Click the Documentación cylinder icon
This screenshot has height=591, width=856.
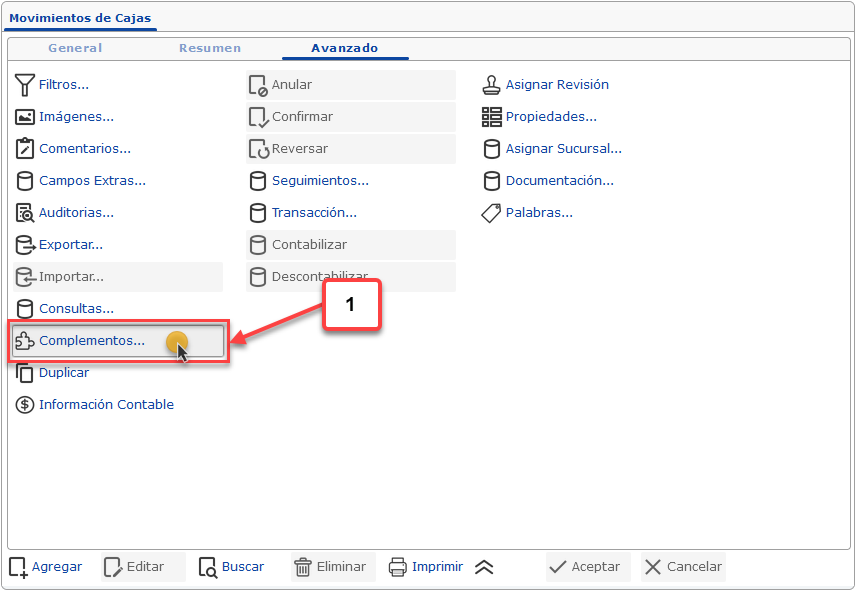tap(491, 181)
